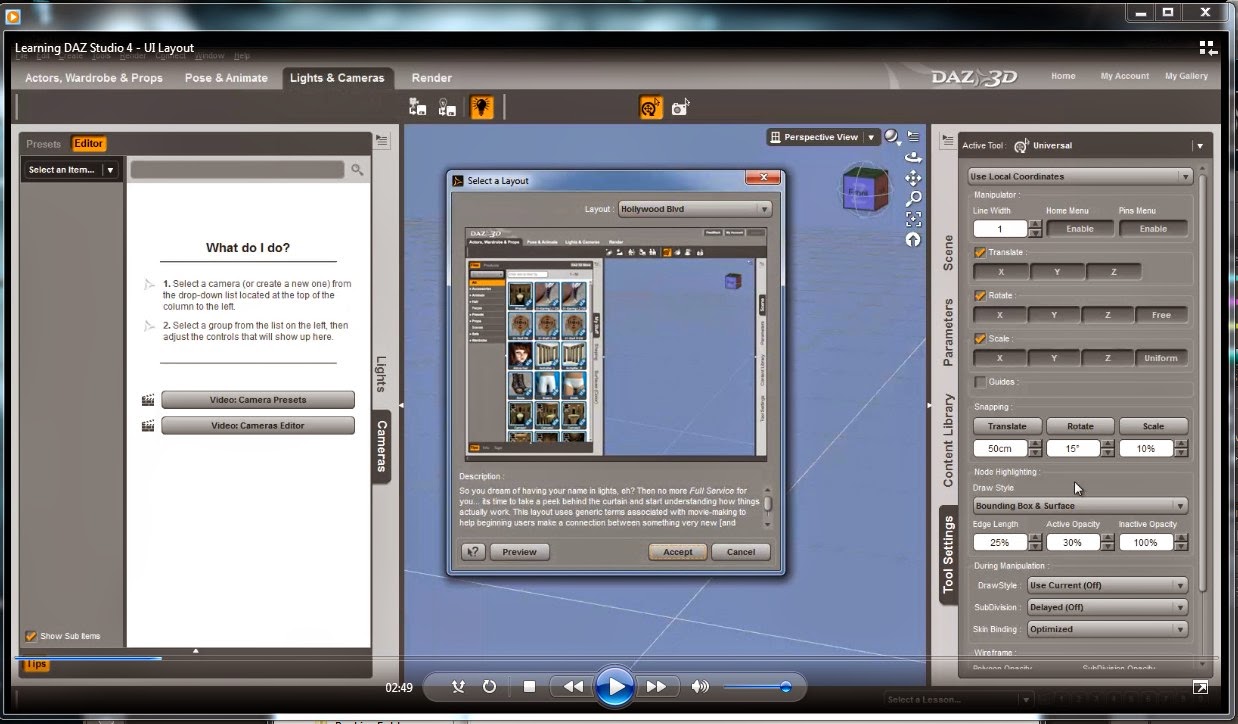This screenshot has width=1238, height=724.
Task: Click the Preview button in dialog
Action: 519,552
